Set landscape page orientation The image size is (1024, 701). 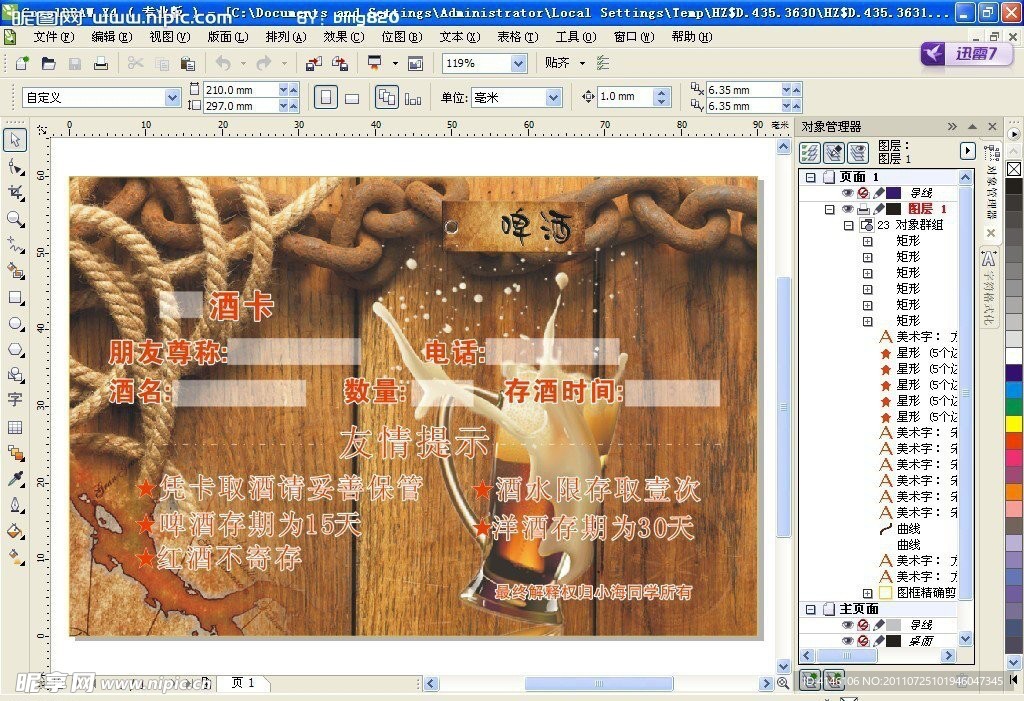[x=352, y=99]
